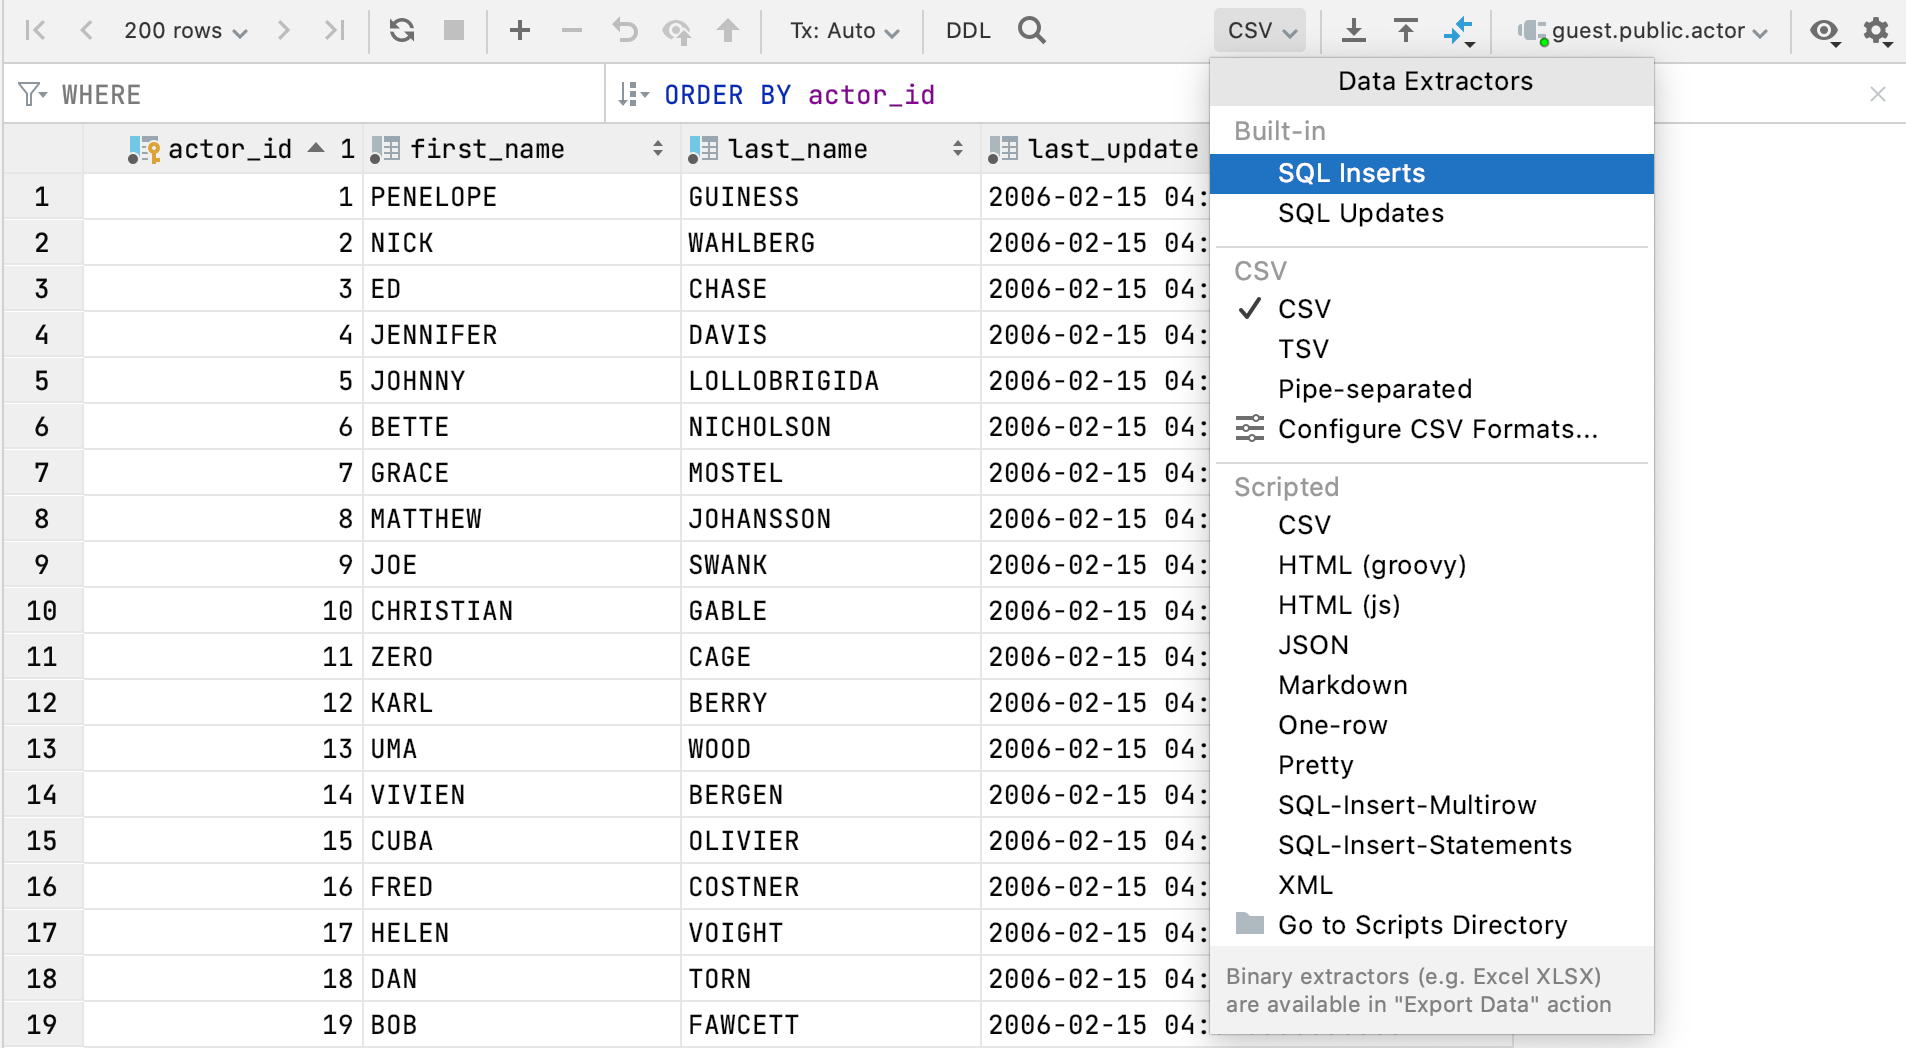
Task: Open the Tx: Auto transaction mode dropdown
Action: pyautogui.click(x=843, y=30)
